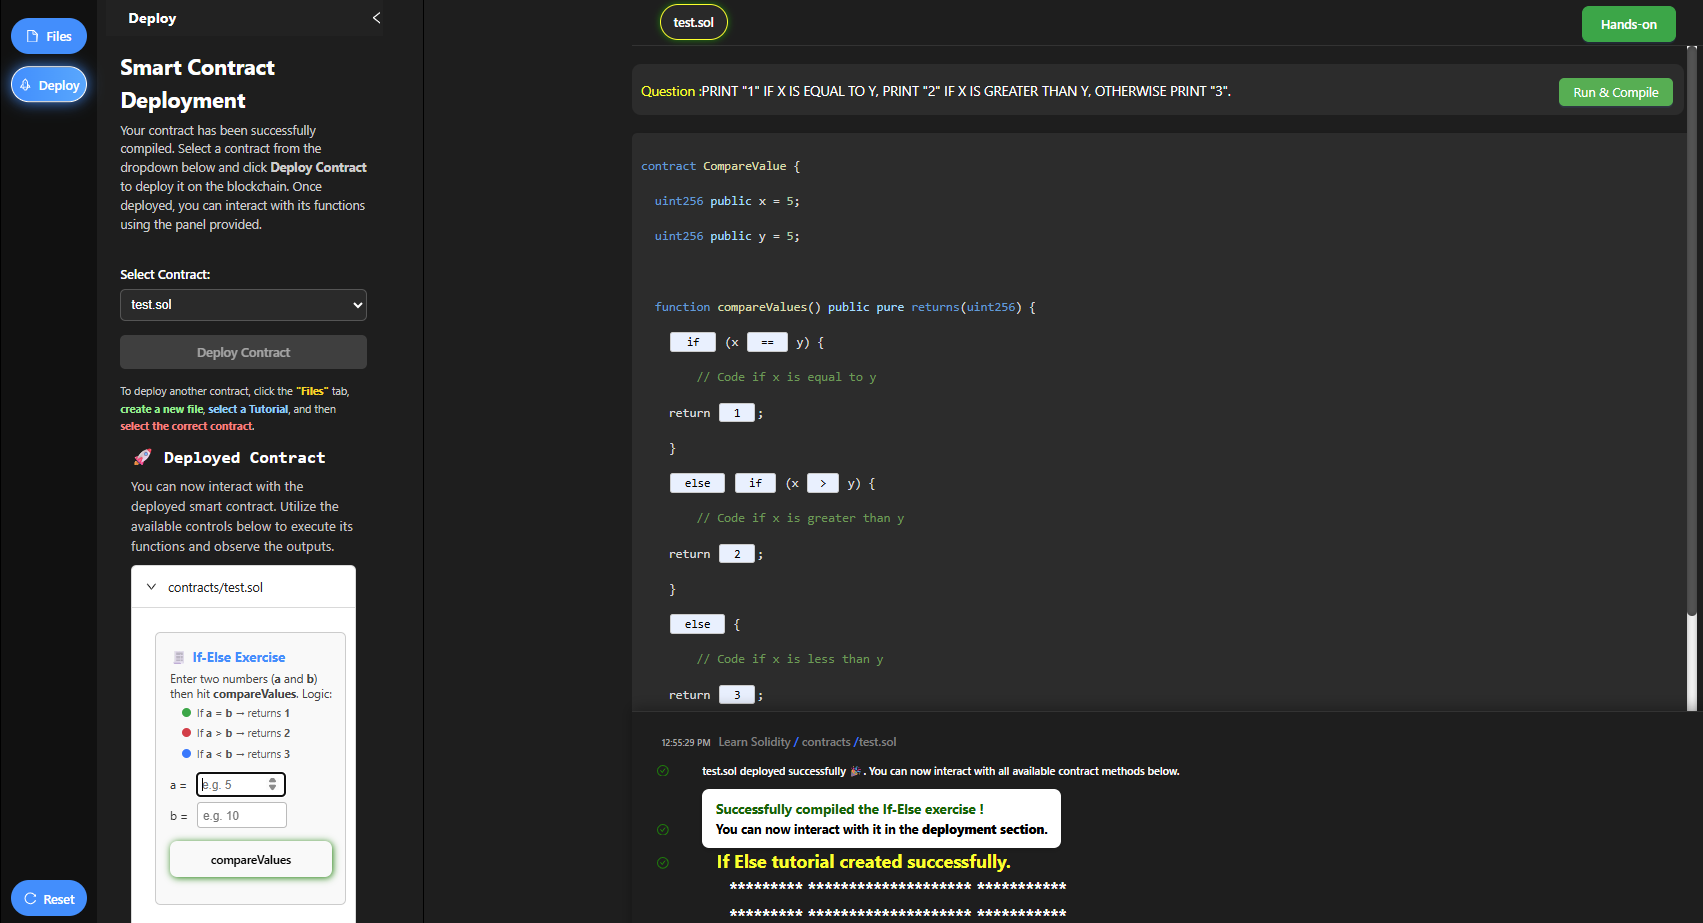1703x923 pixels.
Task: Select the test.sol file tab
Action: pos(693,22)
